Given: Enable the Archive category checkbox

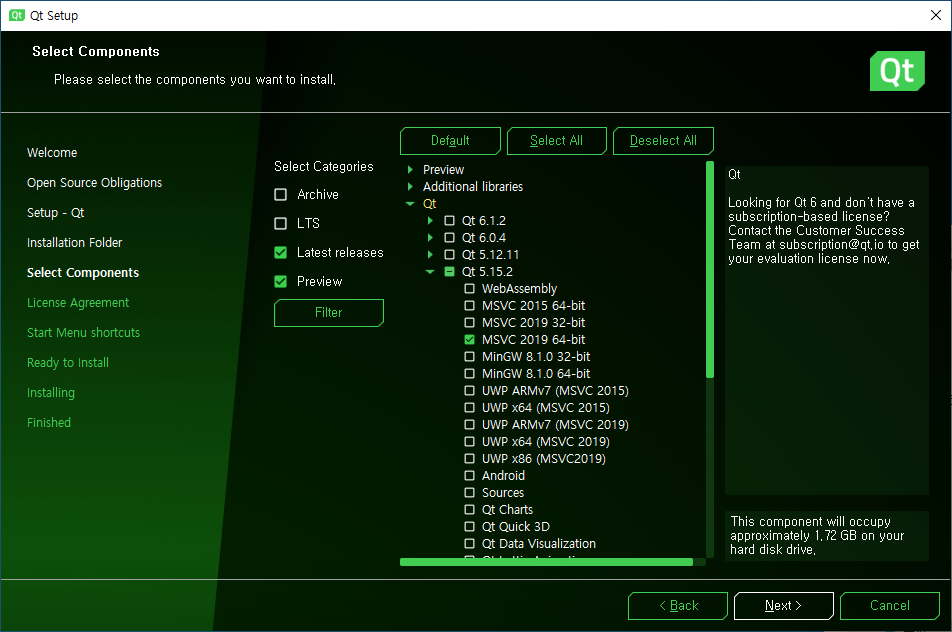Looking at the screenshot, I should point(281,195).
